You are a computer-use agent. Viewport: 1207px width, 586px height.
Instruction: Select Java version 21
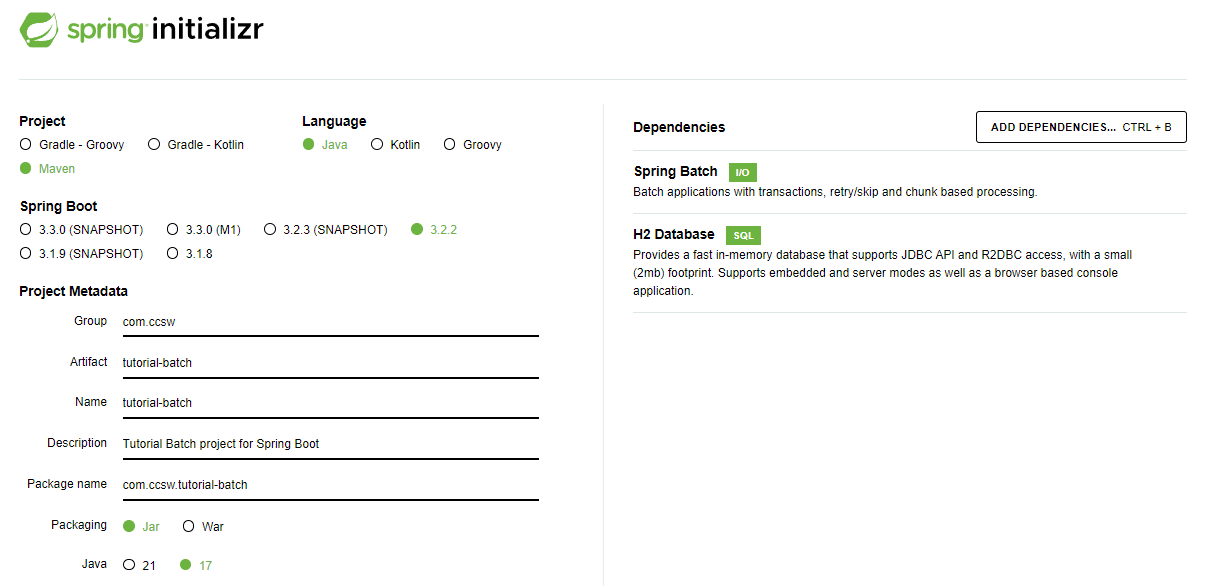[x=129, y=565]
